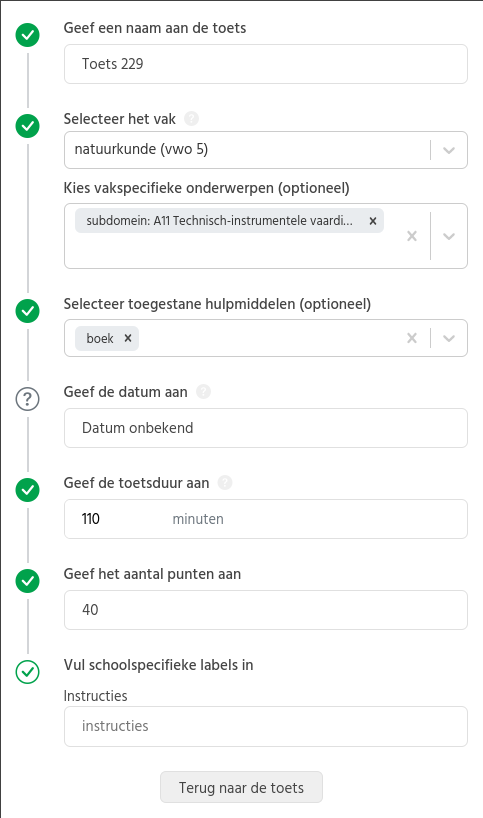Expand the vakspecifieke onderwerpen dropdown

pos(449,236)
